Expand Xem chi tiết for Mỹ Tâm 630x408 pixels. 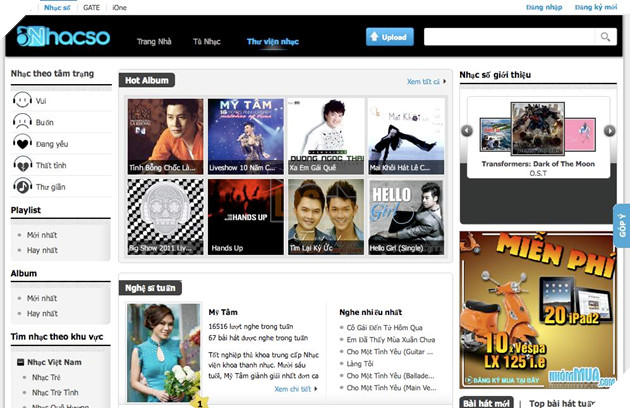[297, 388]
